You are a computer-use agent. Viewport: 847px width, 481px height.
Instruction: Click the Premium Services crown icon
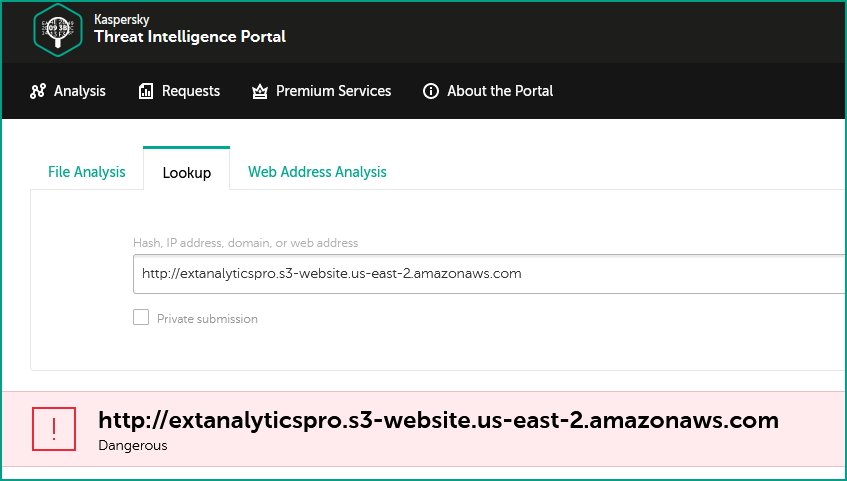coord(260,91)
